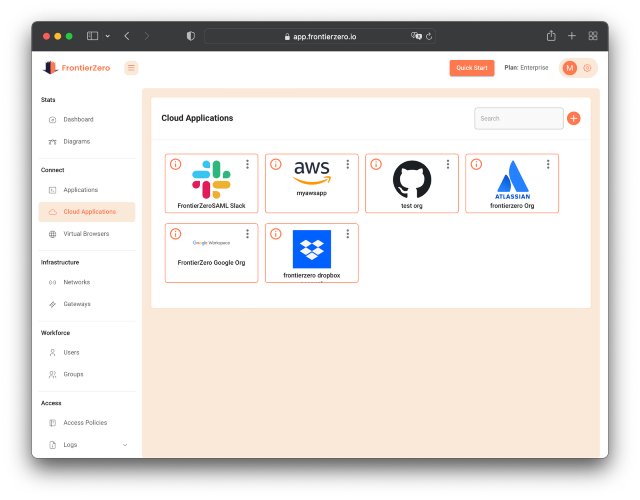
Task: Go to Applications in sidebar
Action: click(87, 190)
